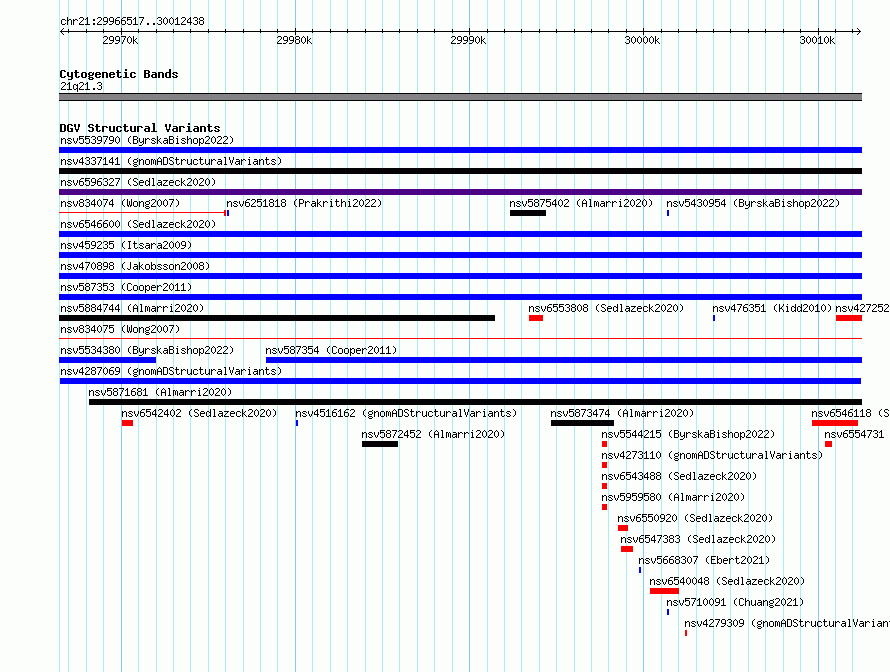This screenshot has height=672, width=890.
Task: Select black bar under nsv5871681
Action: pos(475,402)
